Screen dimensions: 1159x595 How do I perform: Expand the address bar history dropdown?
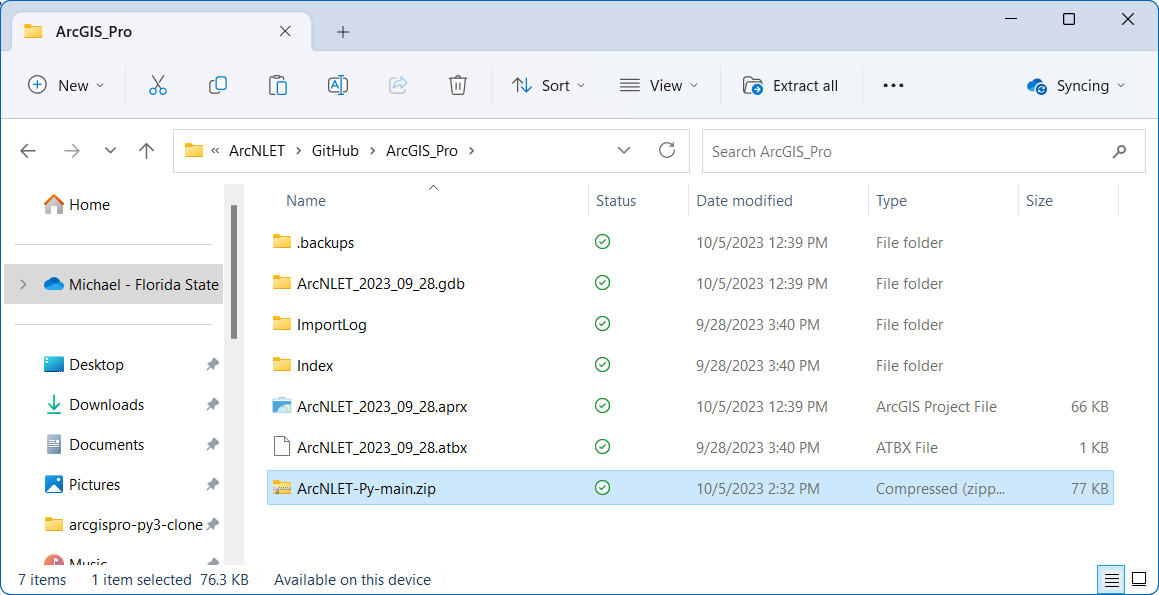tap(624, 151)
